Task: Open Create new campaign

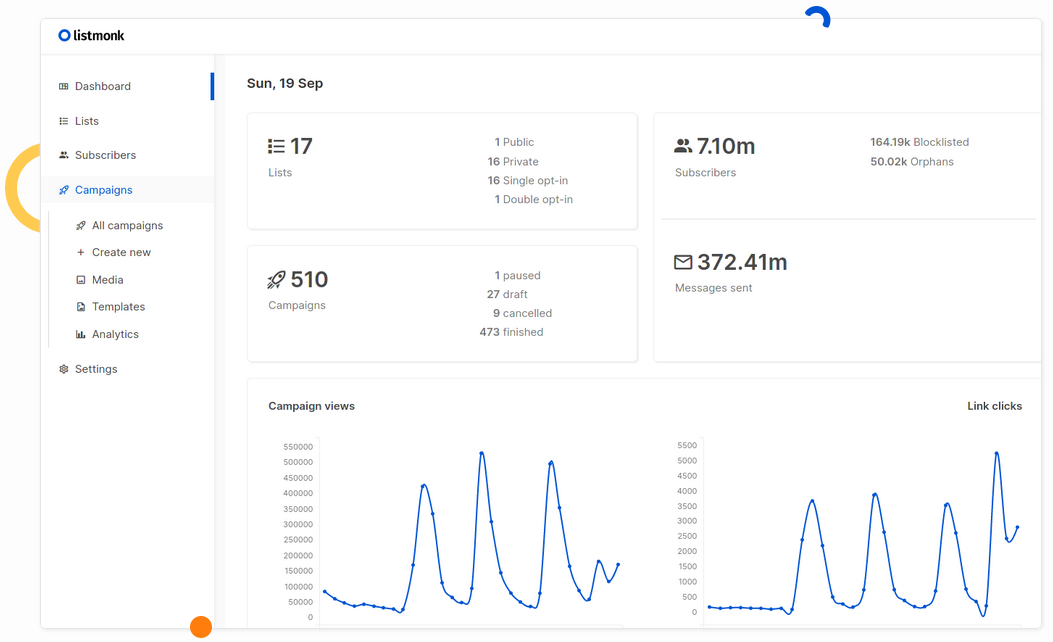Action: pos(119,252)
